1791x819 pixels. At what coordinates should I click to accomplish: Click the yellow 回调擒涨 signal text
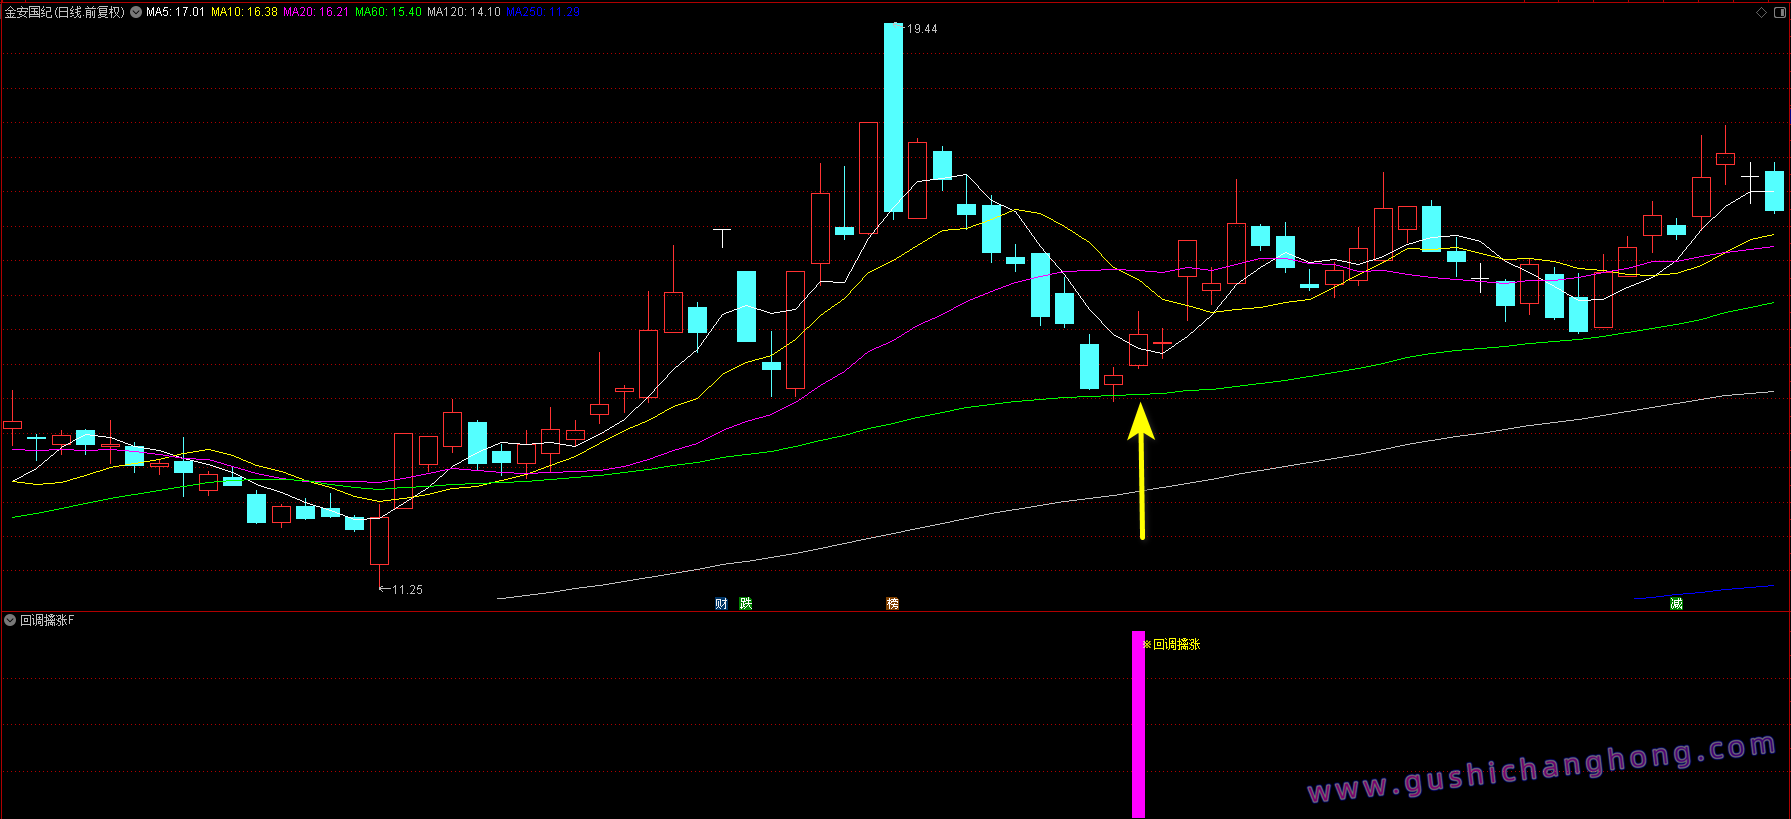tap(1176, 645)
